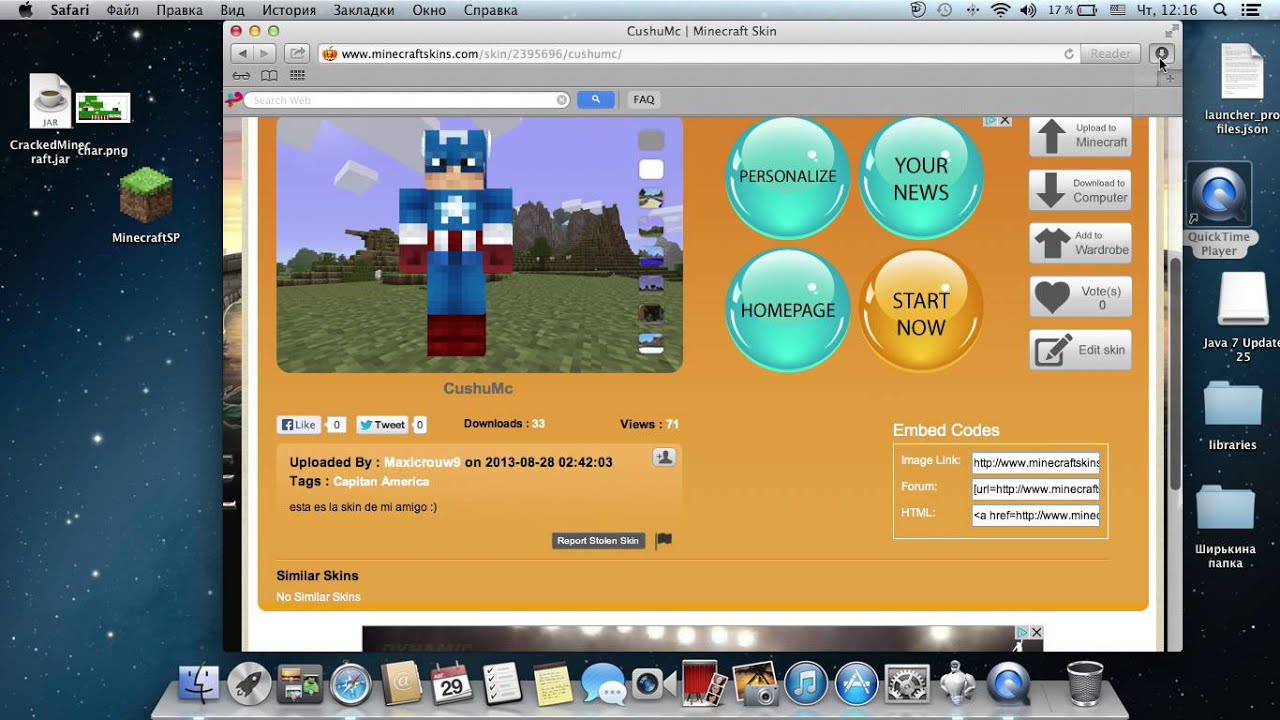Click the Reader button in the address bar
The height and width of the screenshot is (720, 1280).
click(x=1110, y=54)
